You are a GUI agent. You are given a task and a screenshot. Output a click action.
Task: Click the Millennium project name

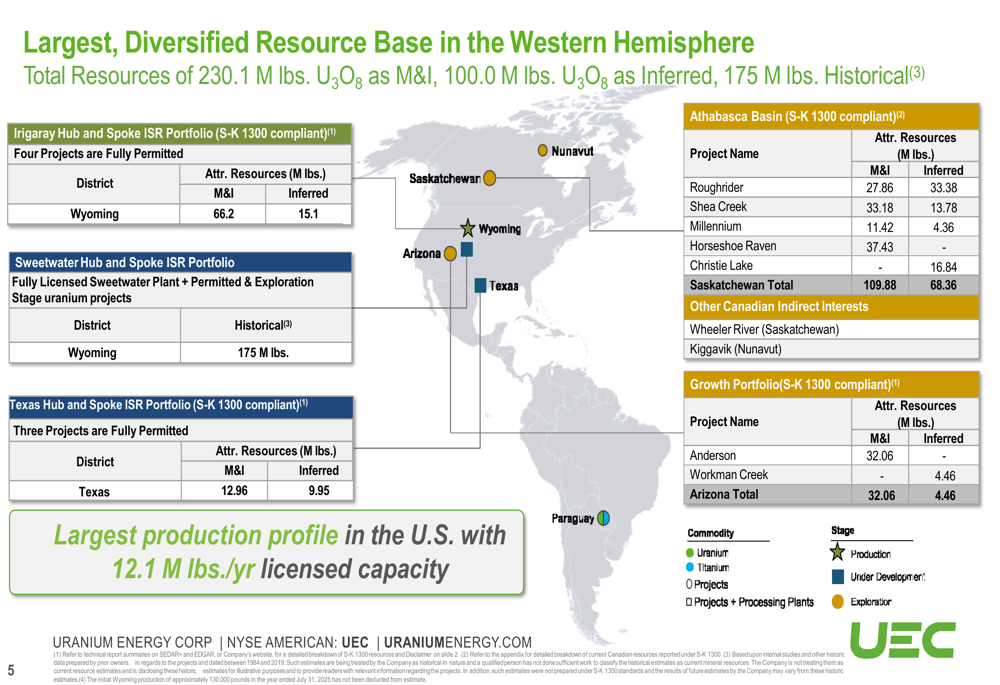pyautogui.click(x=716, y=226)
